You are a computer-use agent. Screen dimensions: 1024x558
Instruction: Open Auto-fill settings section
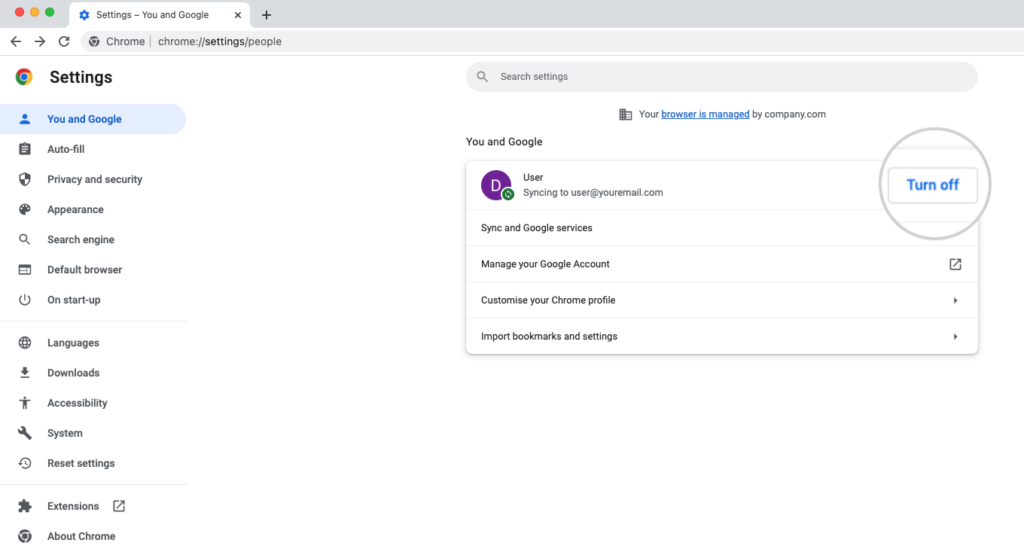tap(93, 149)
